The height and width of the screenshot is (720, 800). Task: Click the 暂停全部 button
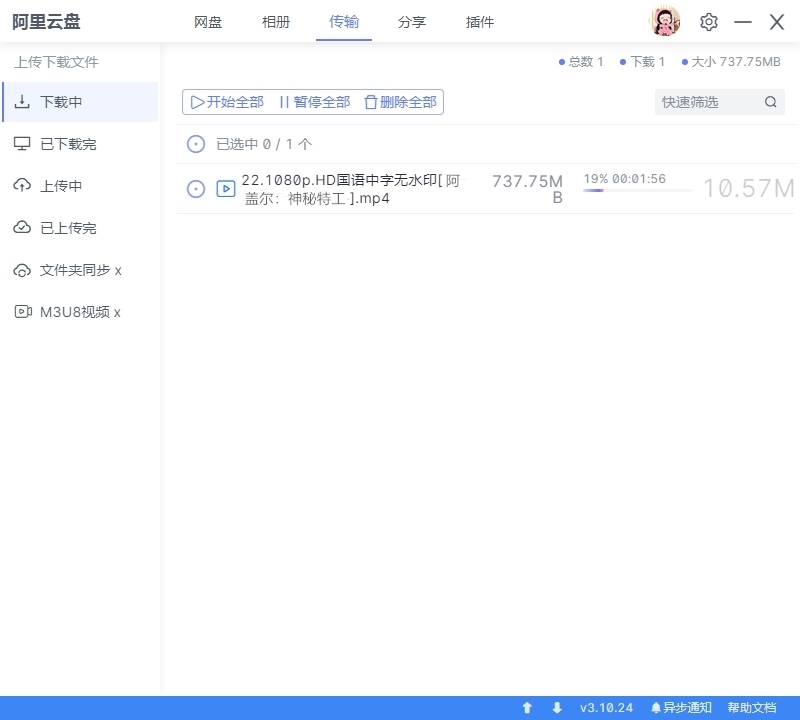click(x=314, y=102)
